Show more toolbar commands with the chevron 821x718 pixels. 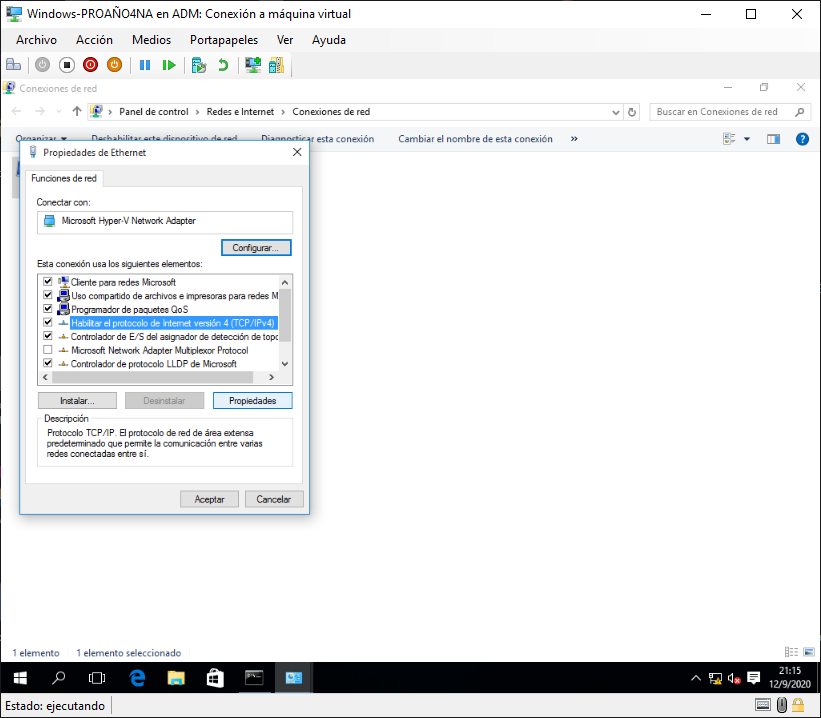click(x=574, y=139)
